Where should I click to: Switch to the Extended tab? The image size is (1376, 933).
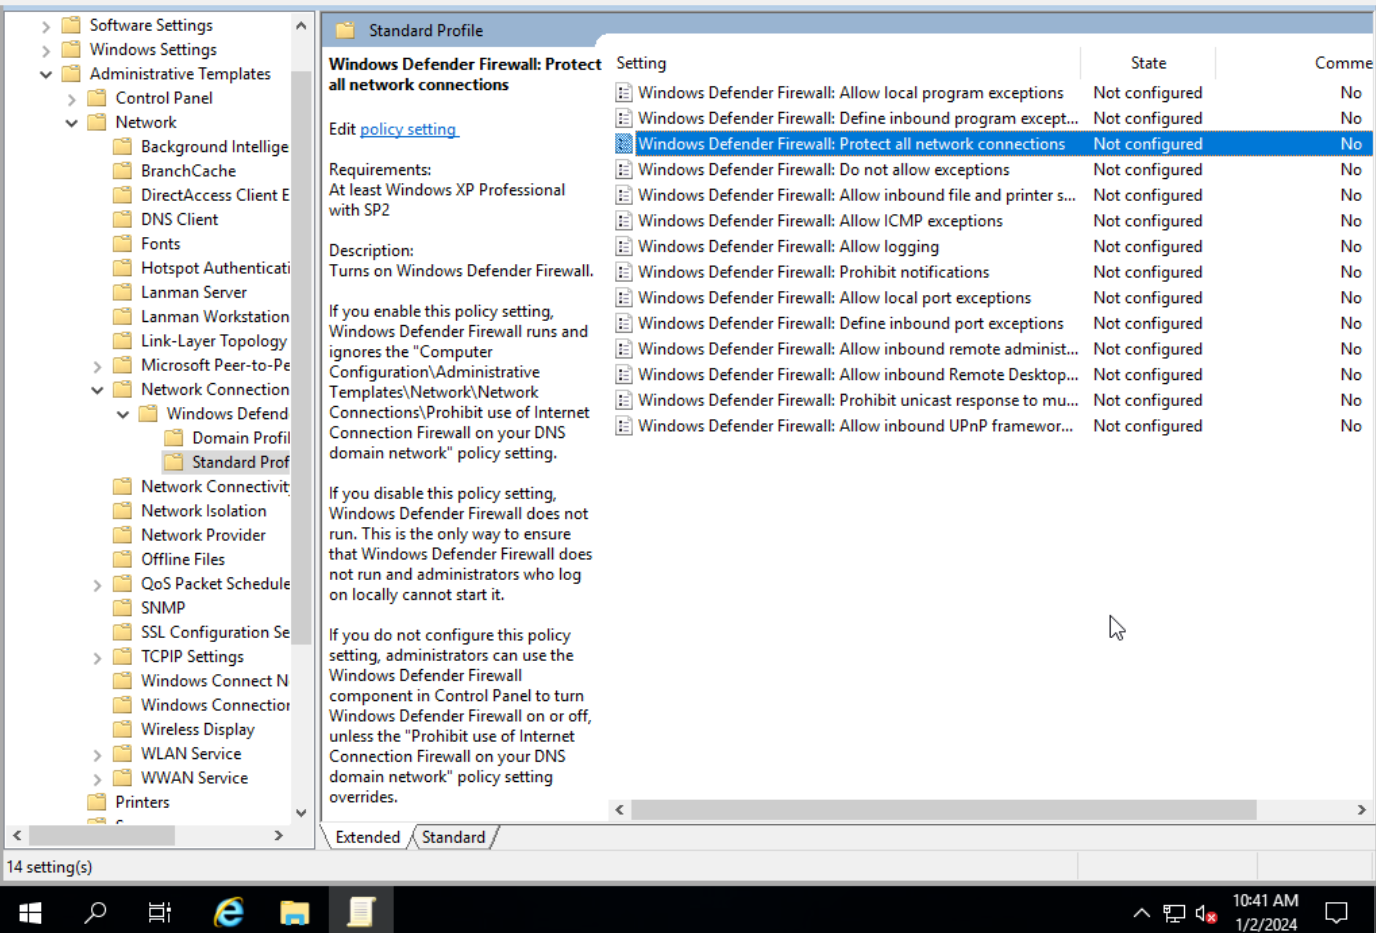(x=367, y=837)
